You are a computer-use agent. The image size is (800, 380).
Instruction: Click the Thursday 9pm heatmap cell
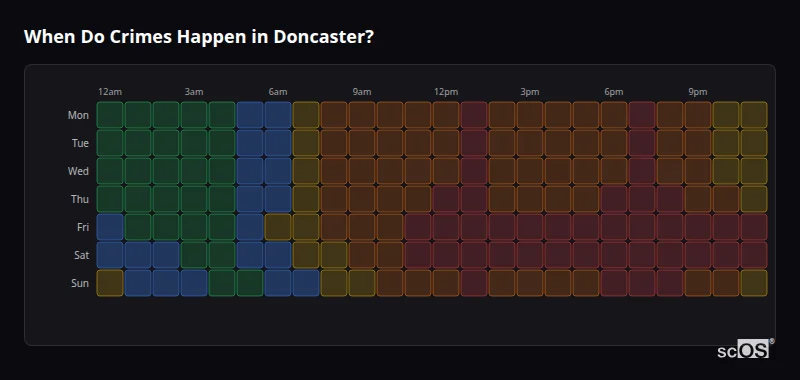pos(698,199)
